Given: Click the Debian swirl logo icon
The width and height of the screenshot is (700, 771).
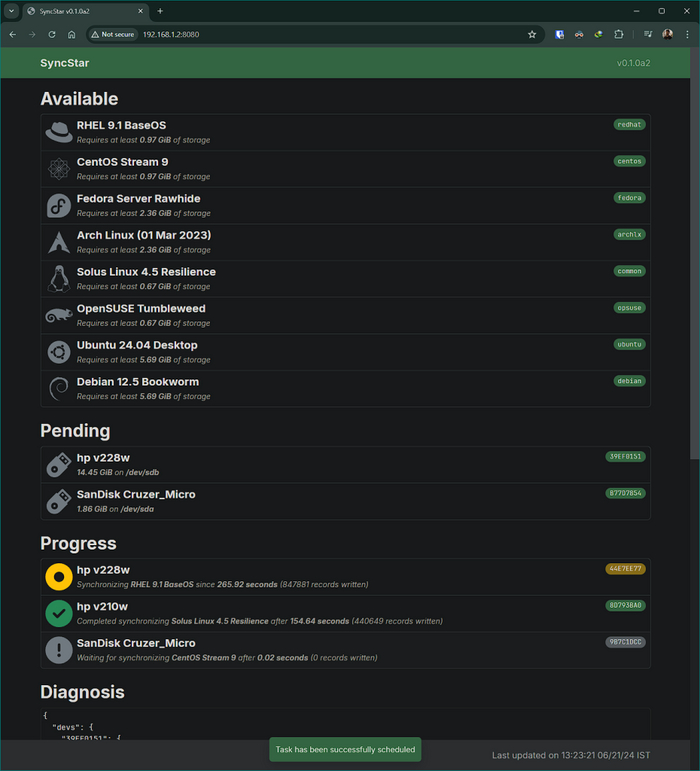Looking at the screenshot, I should pos(59,388).
